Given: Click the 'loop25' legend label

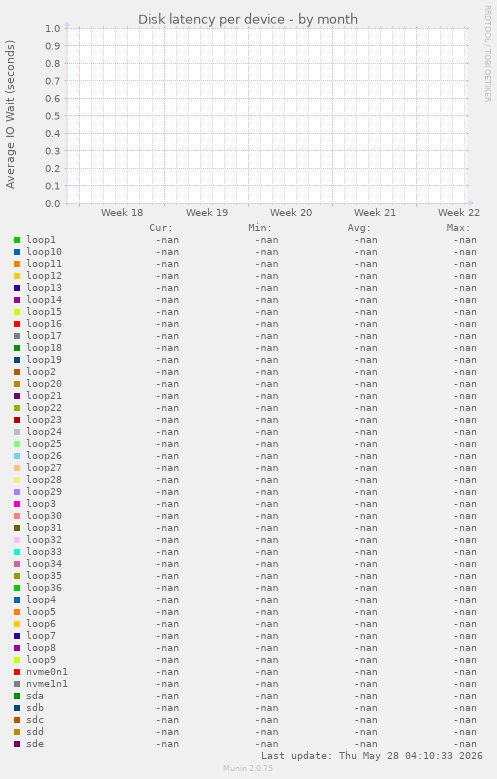Looking at the screenshot, I should coord(44,444).
